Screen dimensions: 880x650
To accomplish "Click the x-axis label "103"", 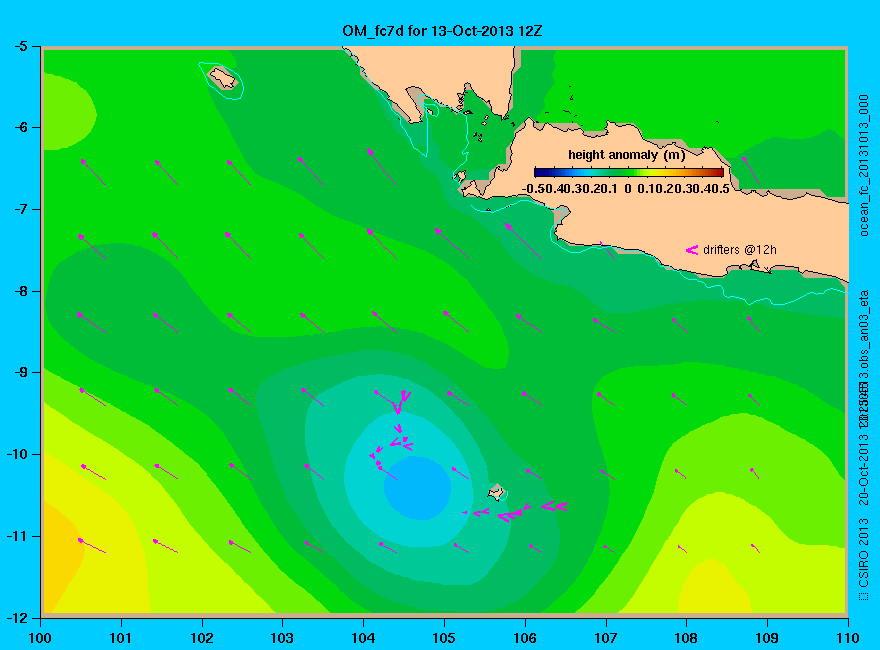I will point(282,638).
